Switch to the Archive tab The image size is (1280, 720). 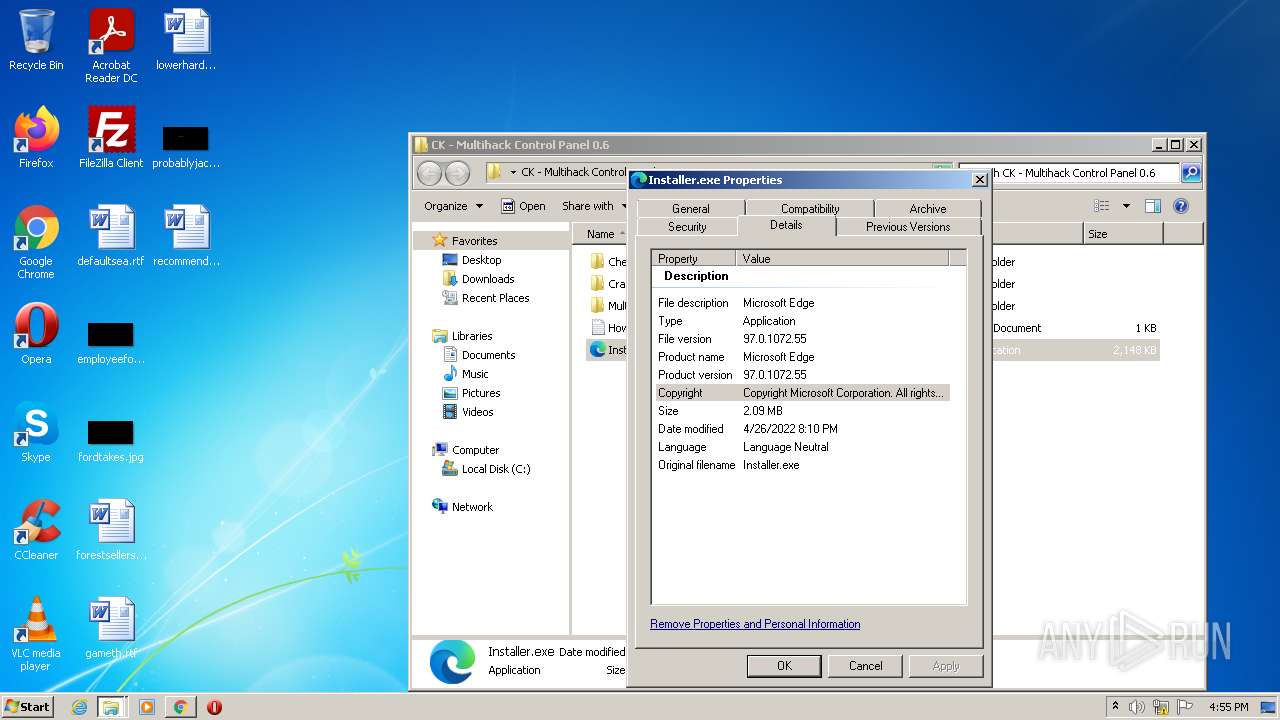[928, 209]
